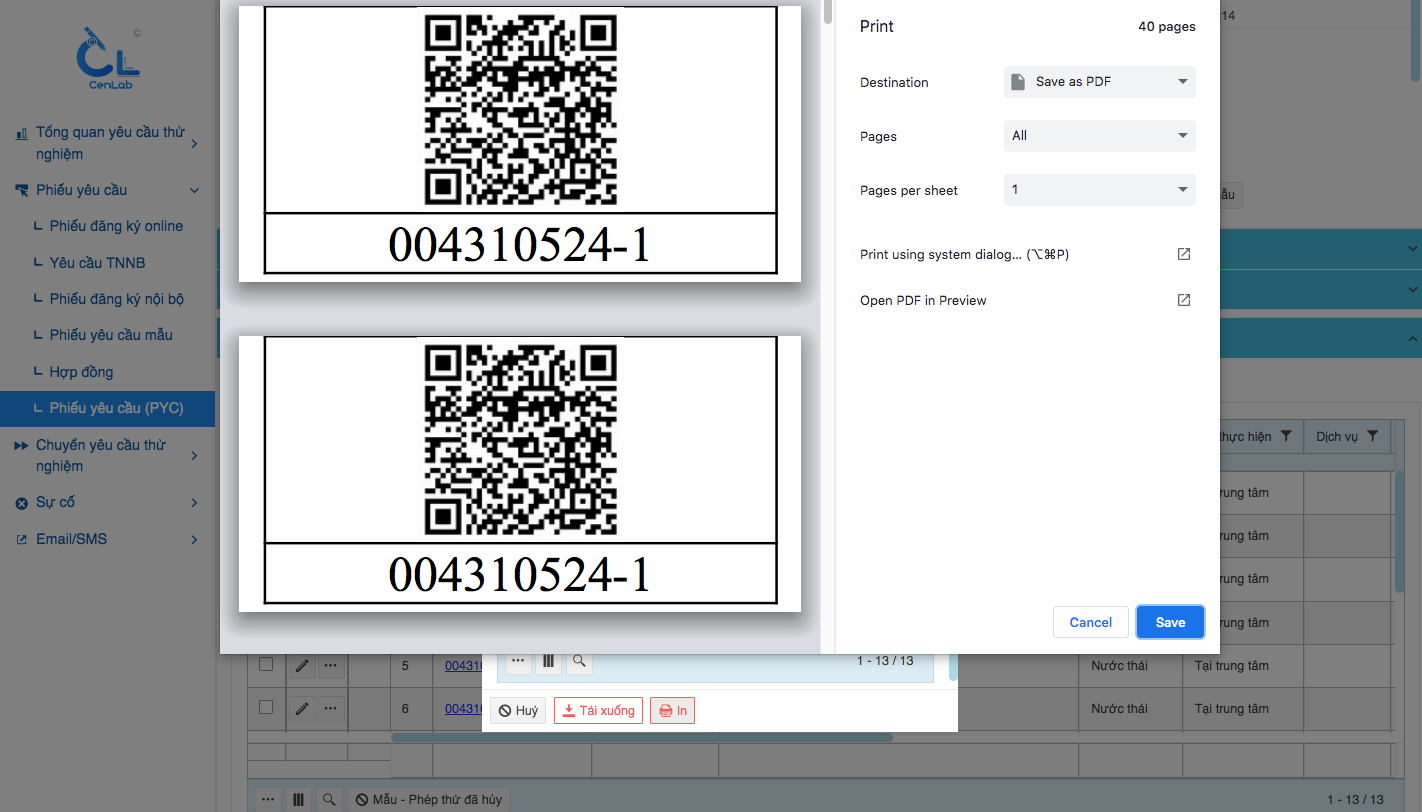Open the 0043 sample link in row 6

pos(463,709)
